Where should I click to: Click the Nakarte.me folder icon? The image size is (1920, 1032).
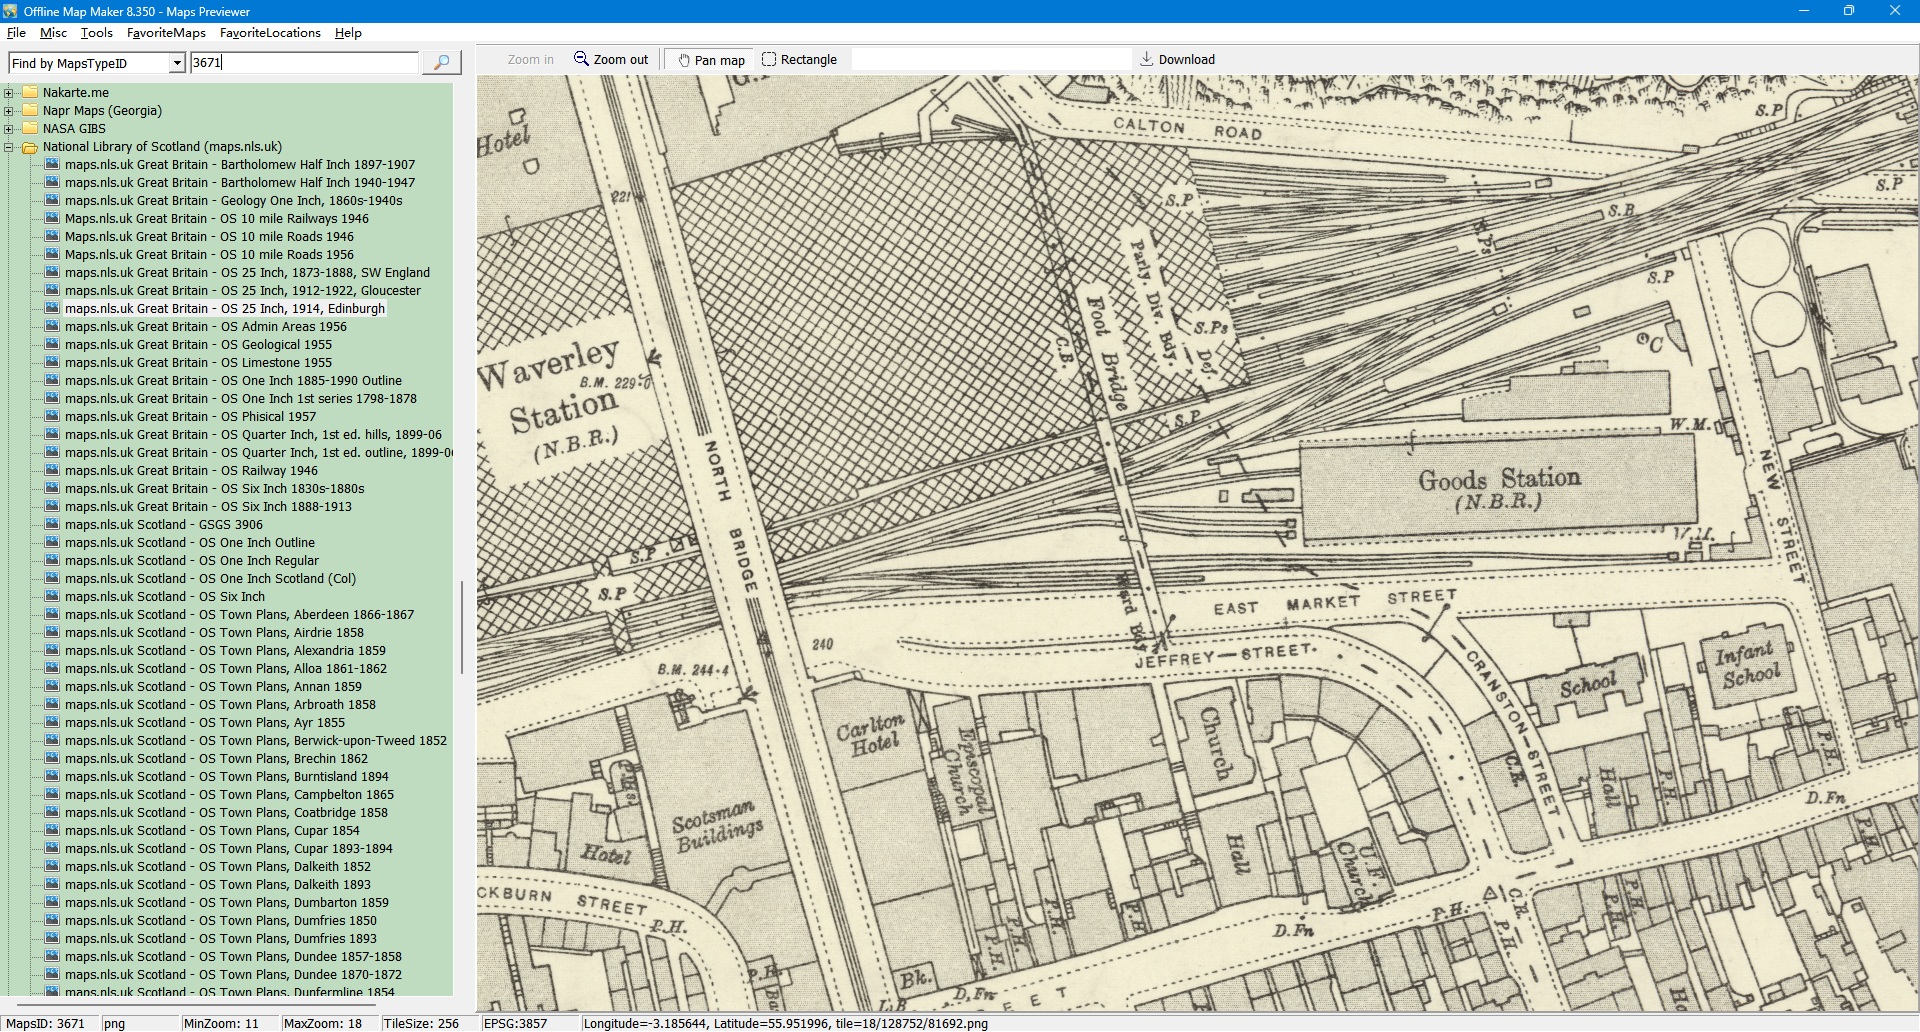pyautogui.click(x=30, y=93)
